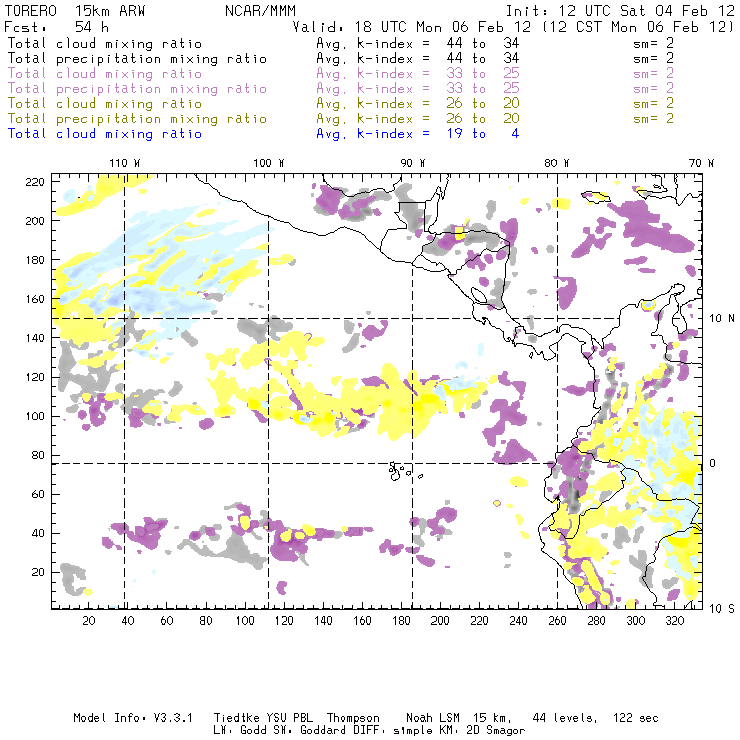Select the 'Valid: 18 UTC Mon 06 Feb 12' text
The width and height of the screenshot is (740, 740).
pos(412,26)
